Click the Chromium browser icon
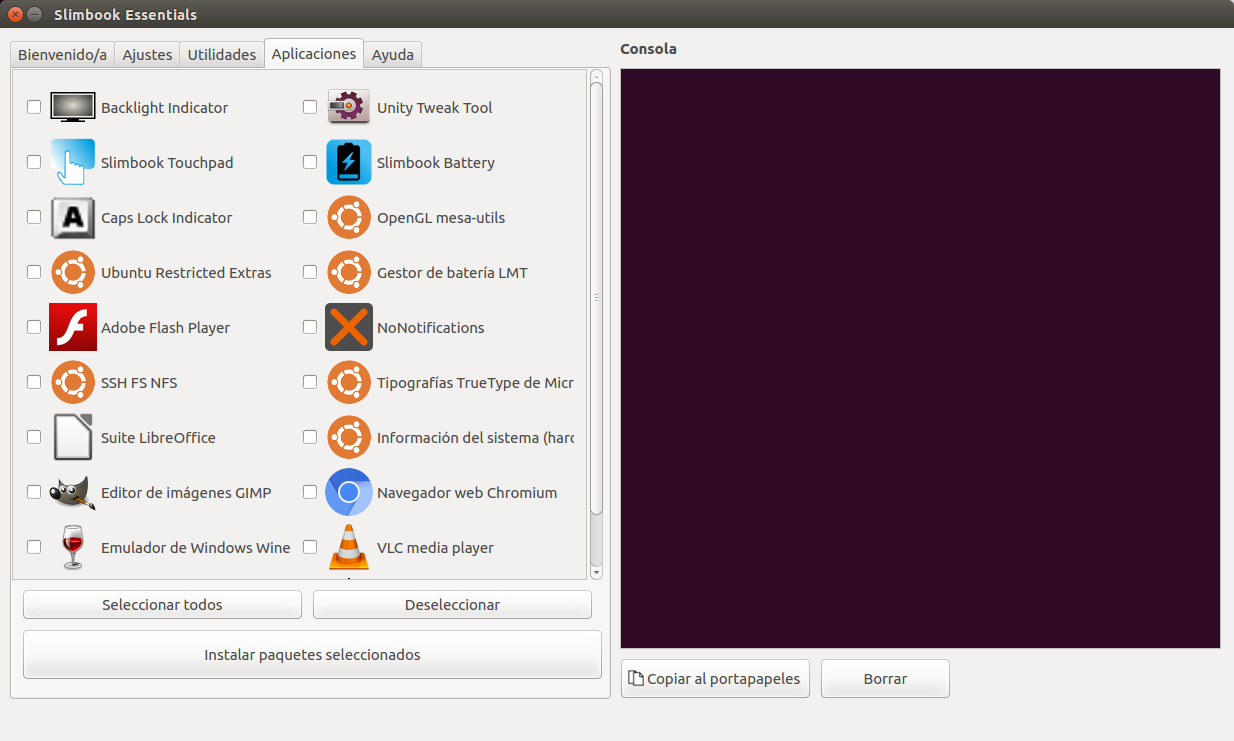Image resolution: width=1234 pixels, height=741 pixels. [x=349, y=492]
